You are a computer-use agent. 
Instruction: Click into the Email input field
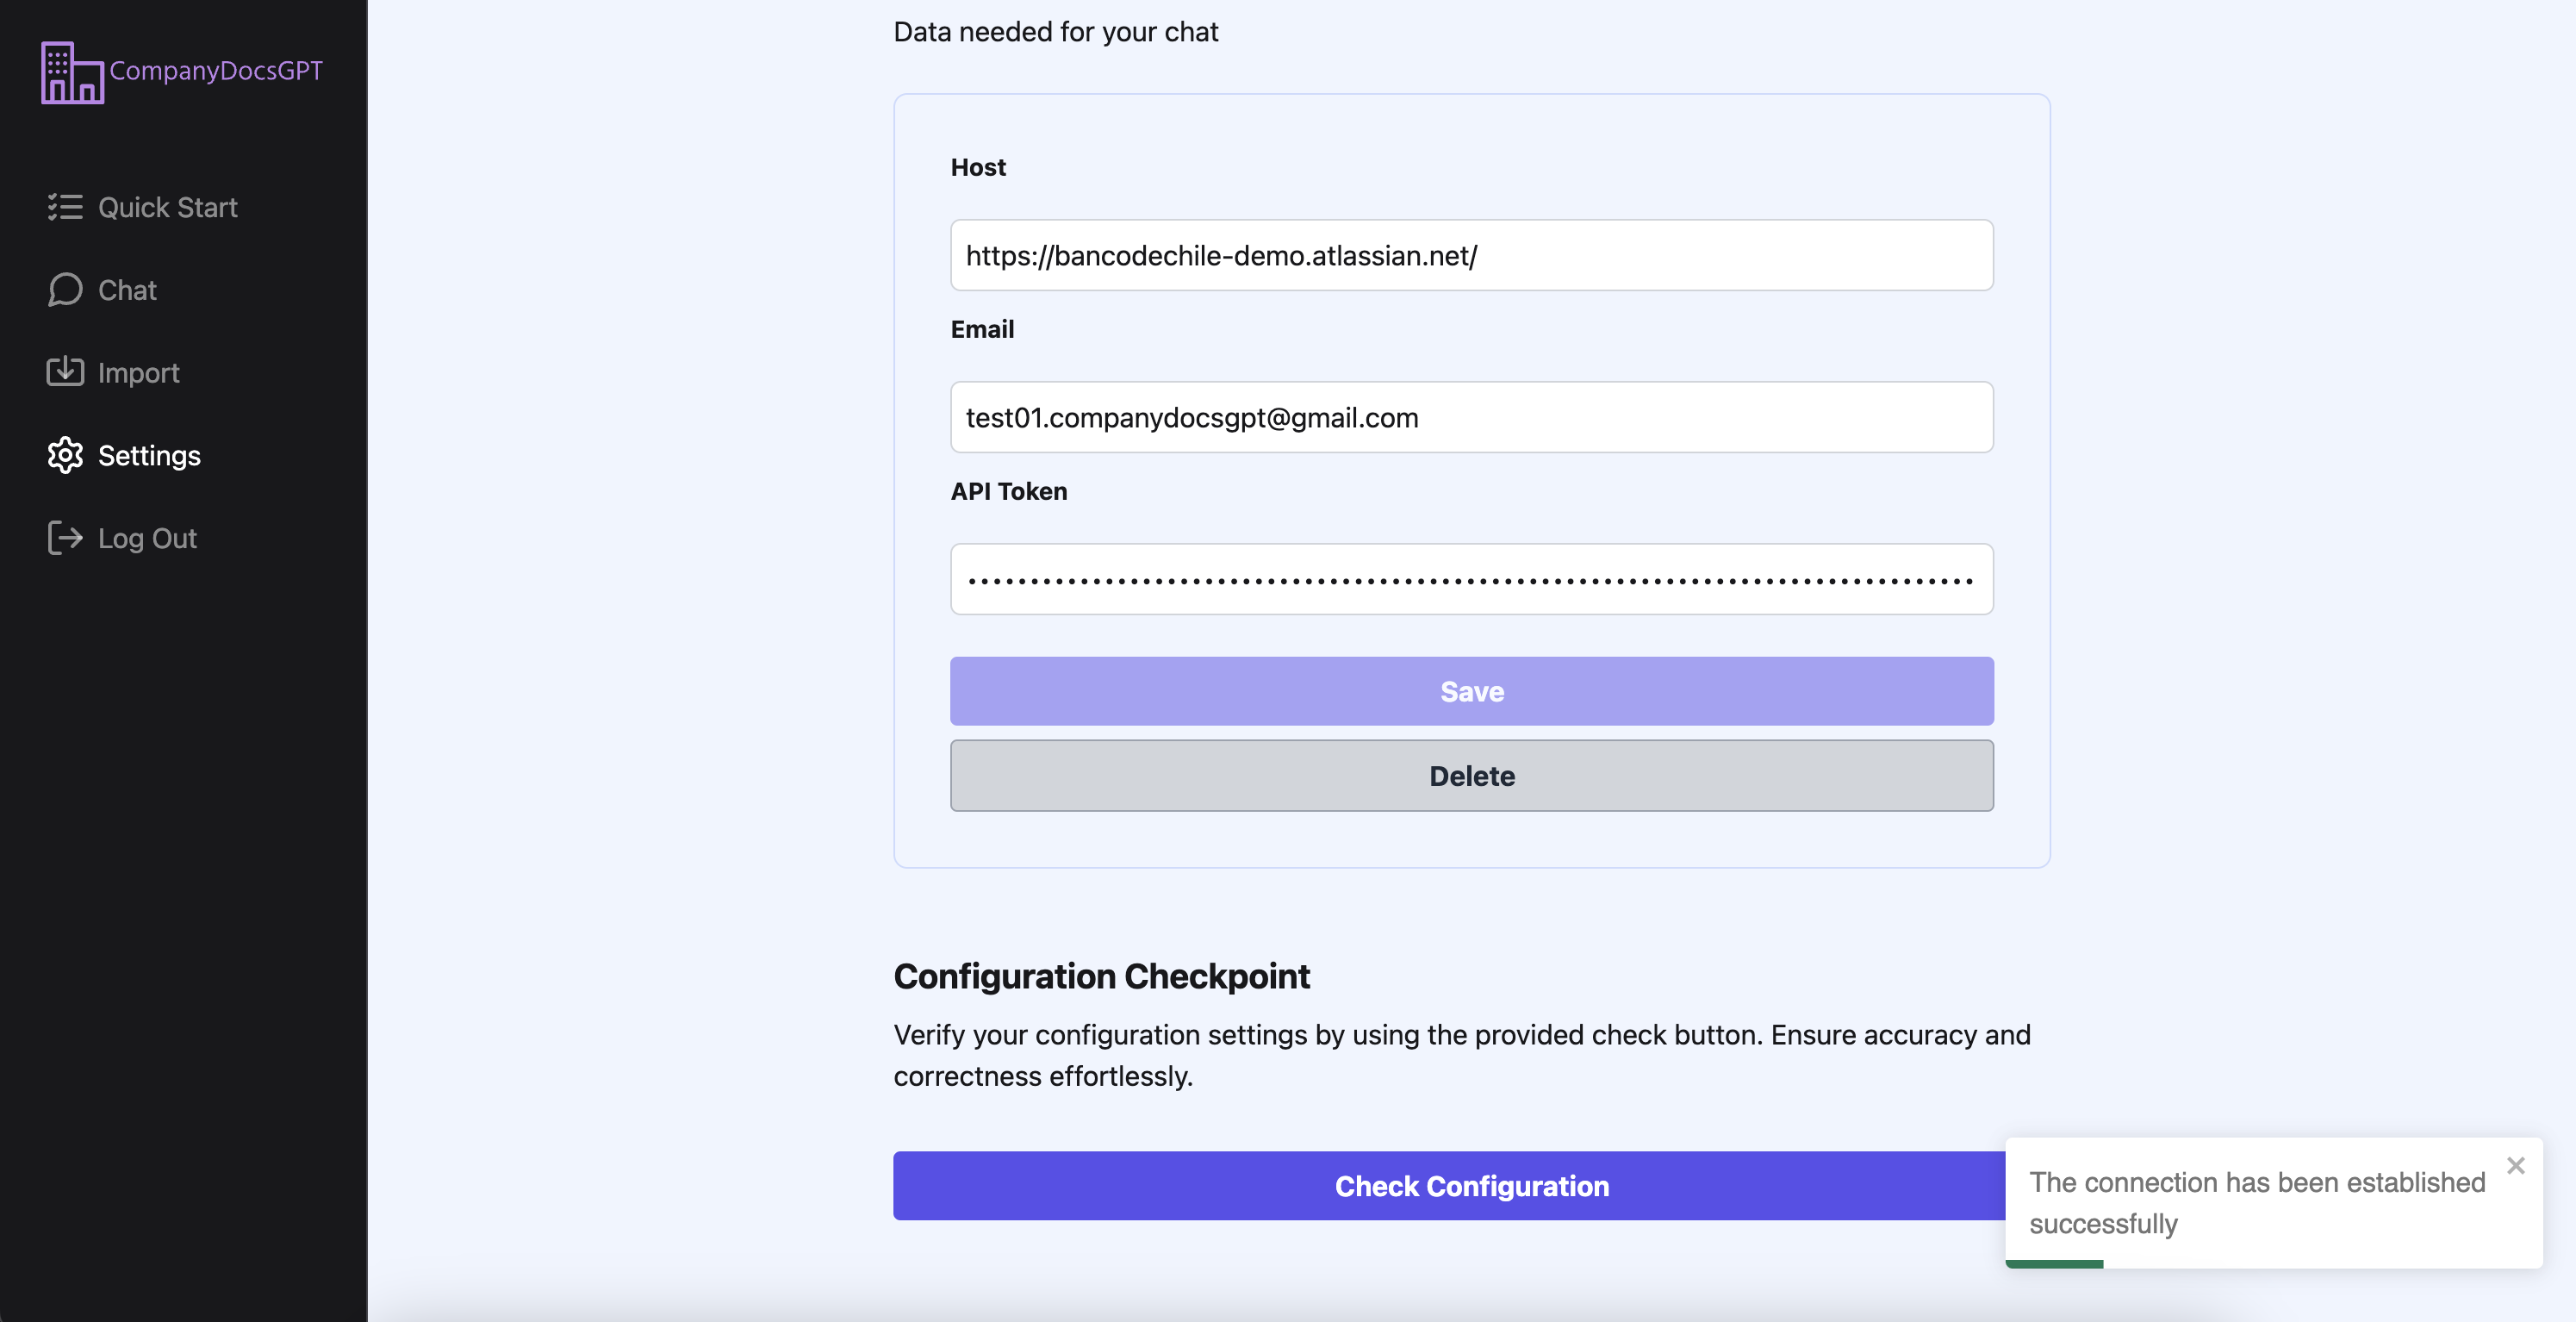tap(1471, 418)
